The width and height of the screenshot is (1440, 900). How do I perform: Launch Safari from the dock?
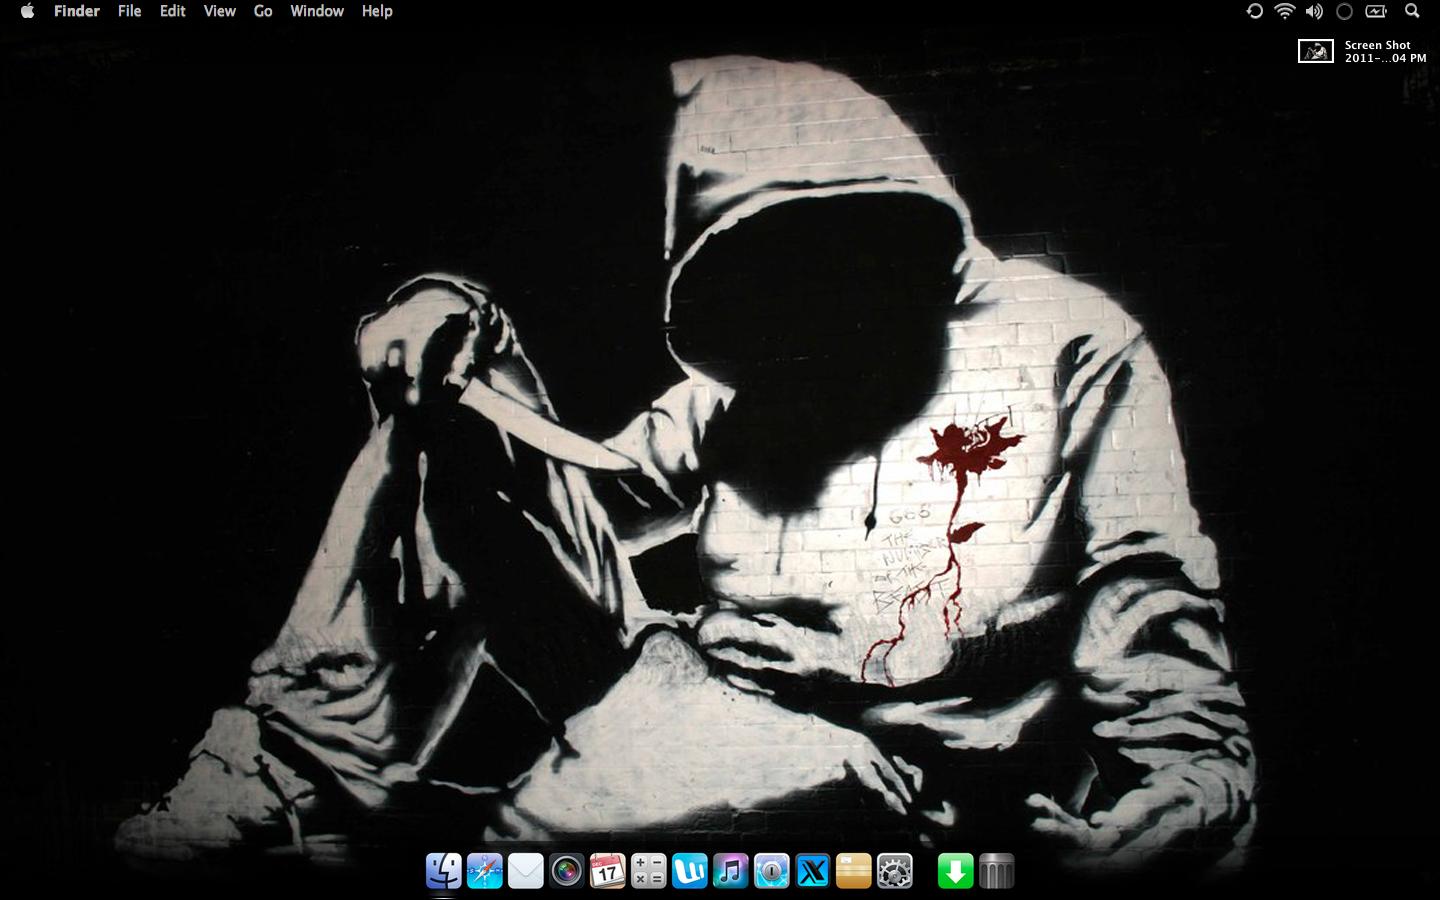click(485, 871)
